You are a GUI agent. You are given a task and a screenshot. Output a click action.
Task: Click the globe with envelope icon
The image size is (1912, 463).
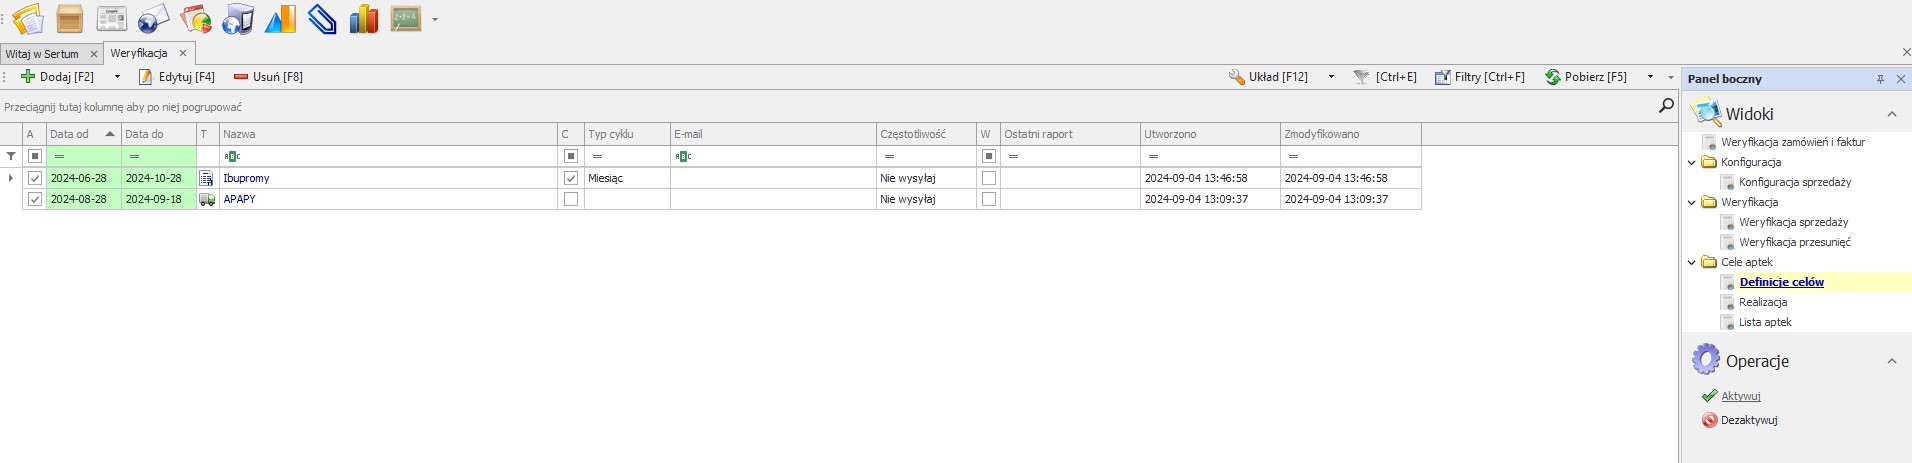(x=153, y=19)
